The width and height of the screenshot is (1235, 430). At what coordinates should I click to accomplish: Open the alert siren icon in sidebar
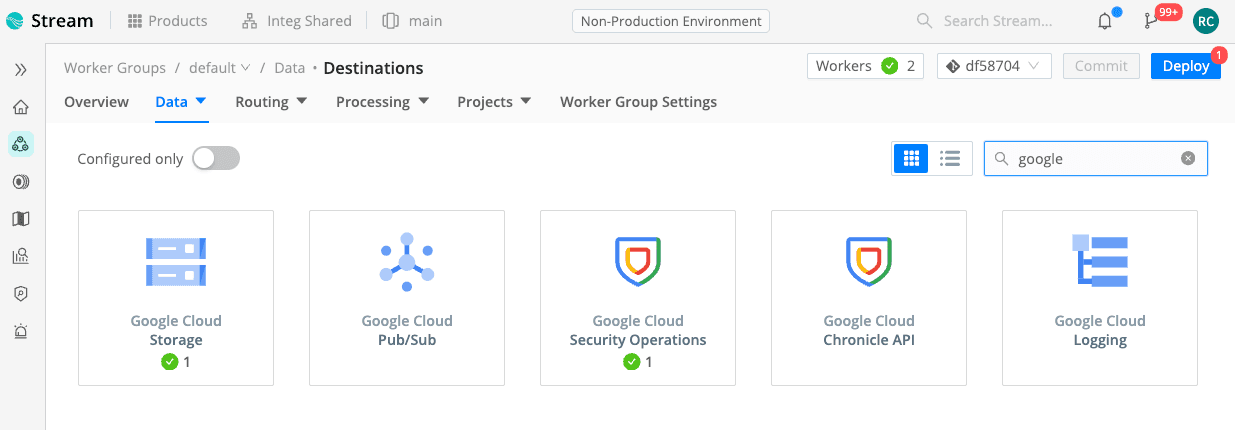tap(21, 331)
